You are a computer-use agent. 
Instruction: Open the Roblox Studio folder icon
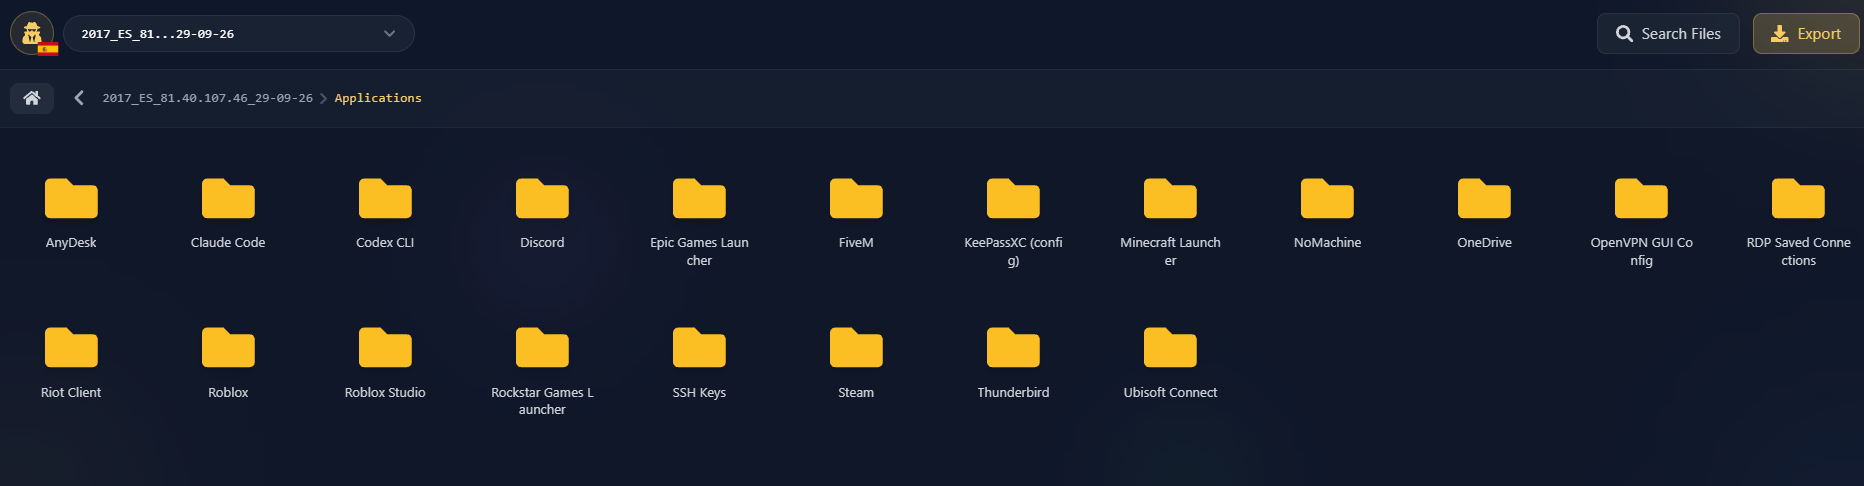coord(385,347)
